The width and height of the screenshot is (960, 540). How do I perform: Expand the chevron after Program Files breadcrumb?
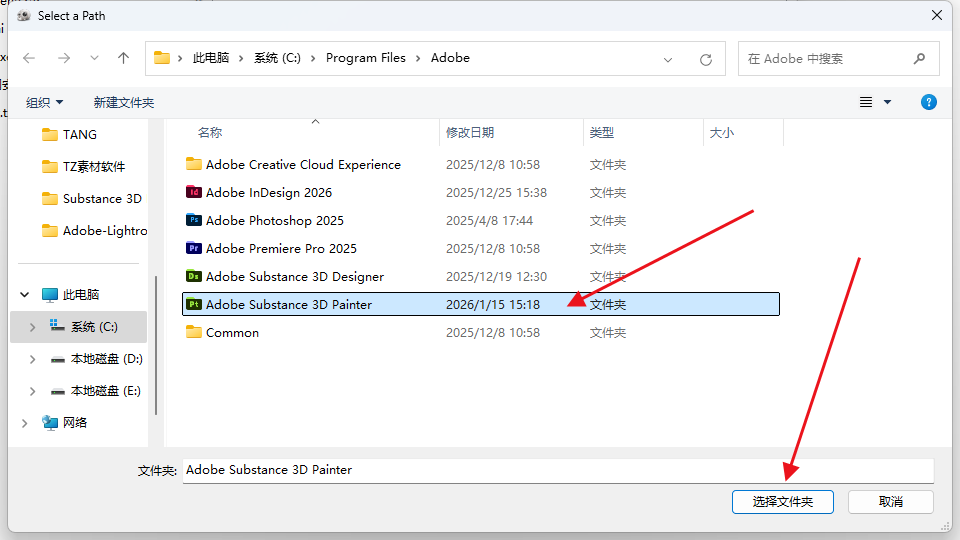click(418, 58)
